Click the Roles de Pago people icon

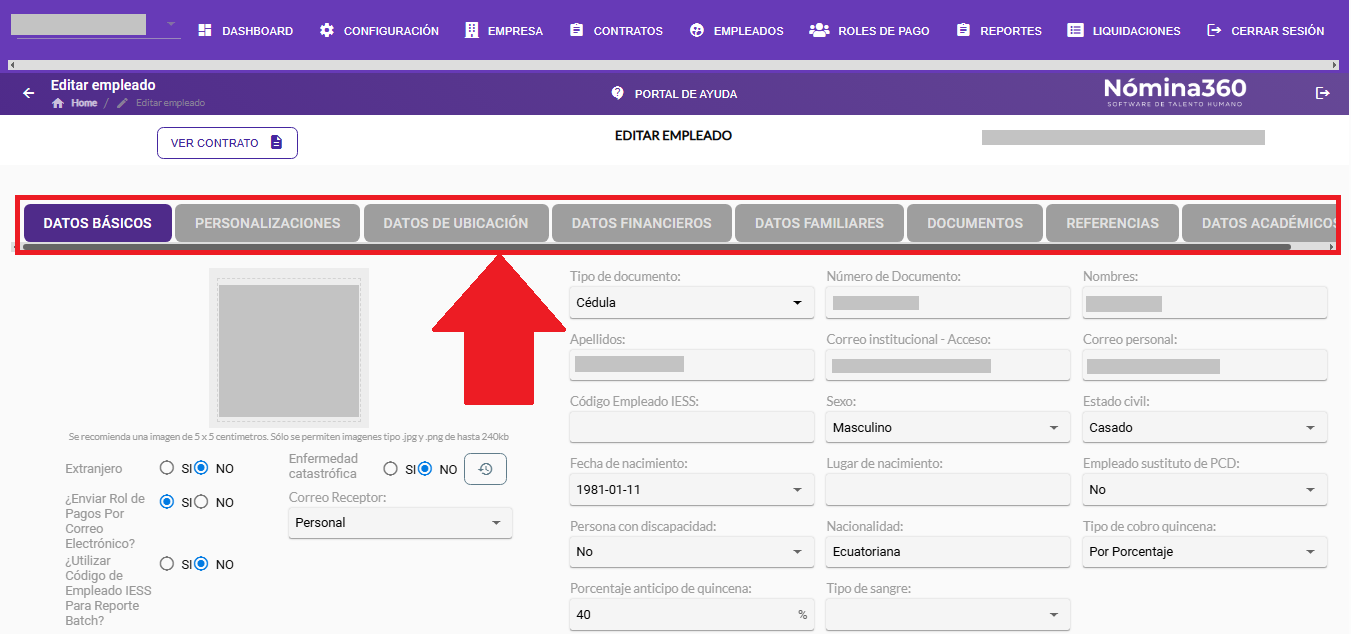coord(819,31)
